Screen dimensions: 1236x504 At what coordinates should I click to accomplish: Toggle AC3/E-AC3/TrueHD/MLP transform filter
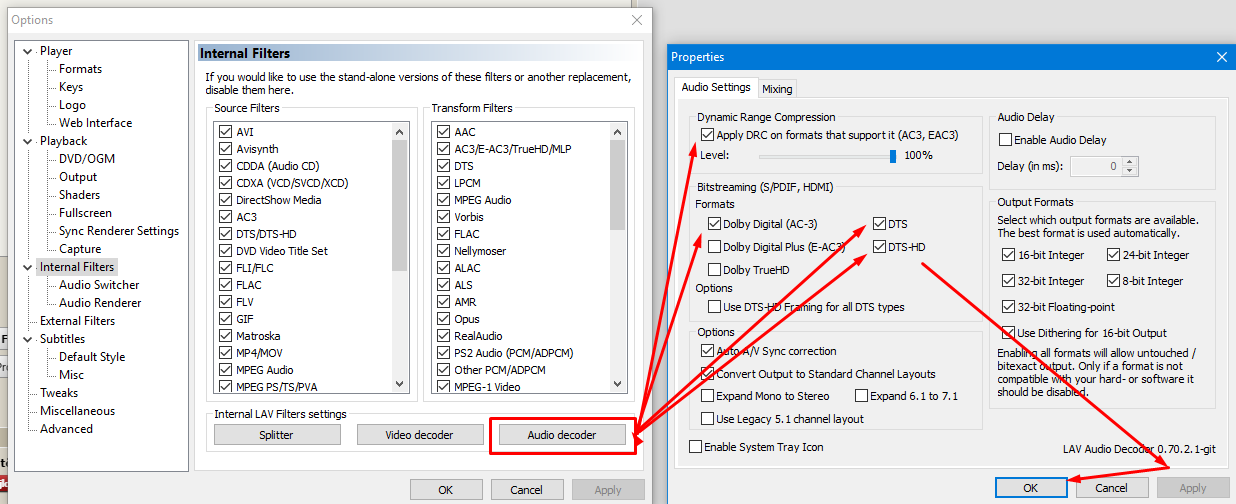coord(444,149)
